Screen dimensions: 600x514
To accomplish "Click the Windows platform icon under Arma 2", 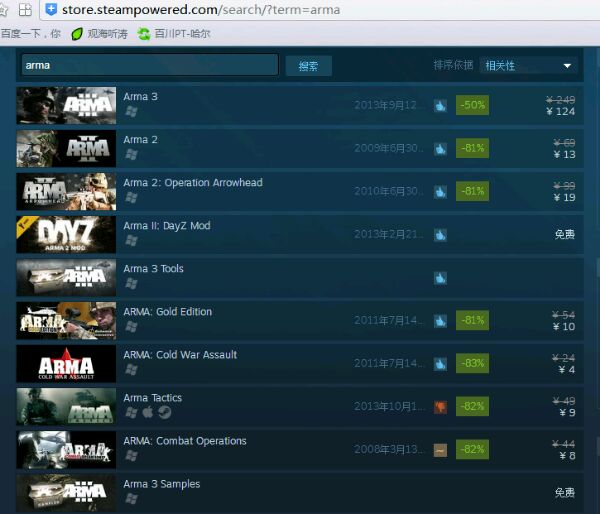I will click(x=131, y=154).
